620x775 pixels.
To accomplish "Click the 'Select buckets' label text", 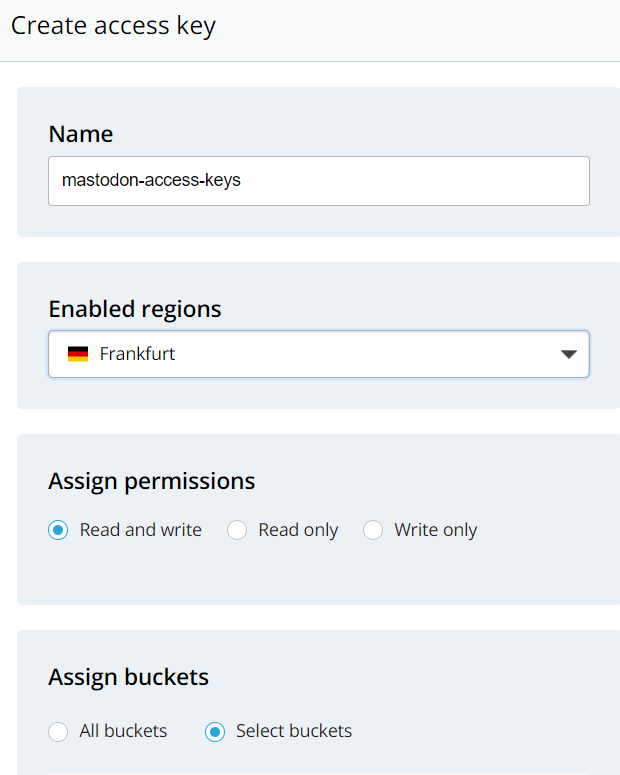I will pos(294,731).
